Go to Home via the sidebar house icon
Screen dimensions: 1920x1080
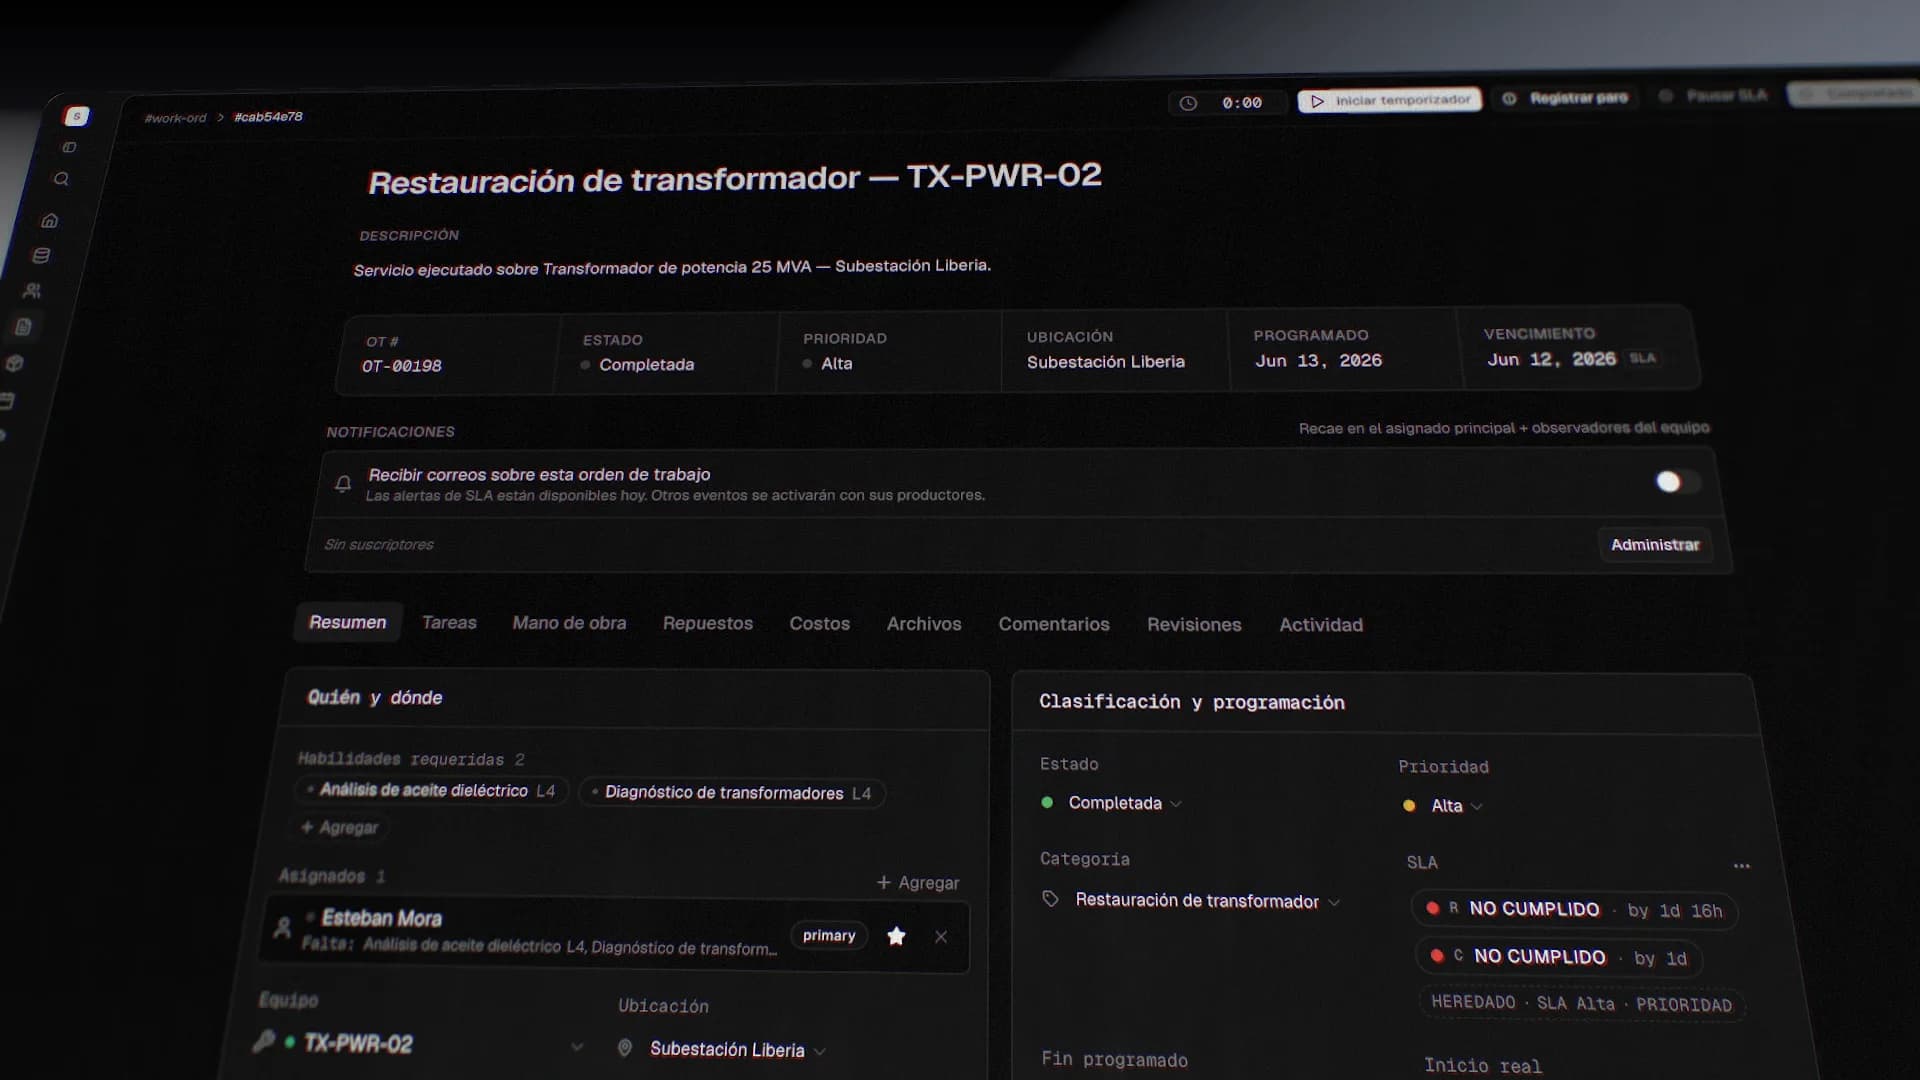(x=49, y=220)
